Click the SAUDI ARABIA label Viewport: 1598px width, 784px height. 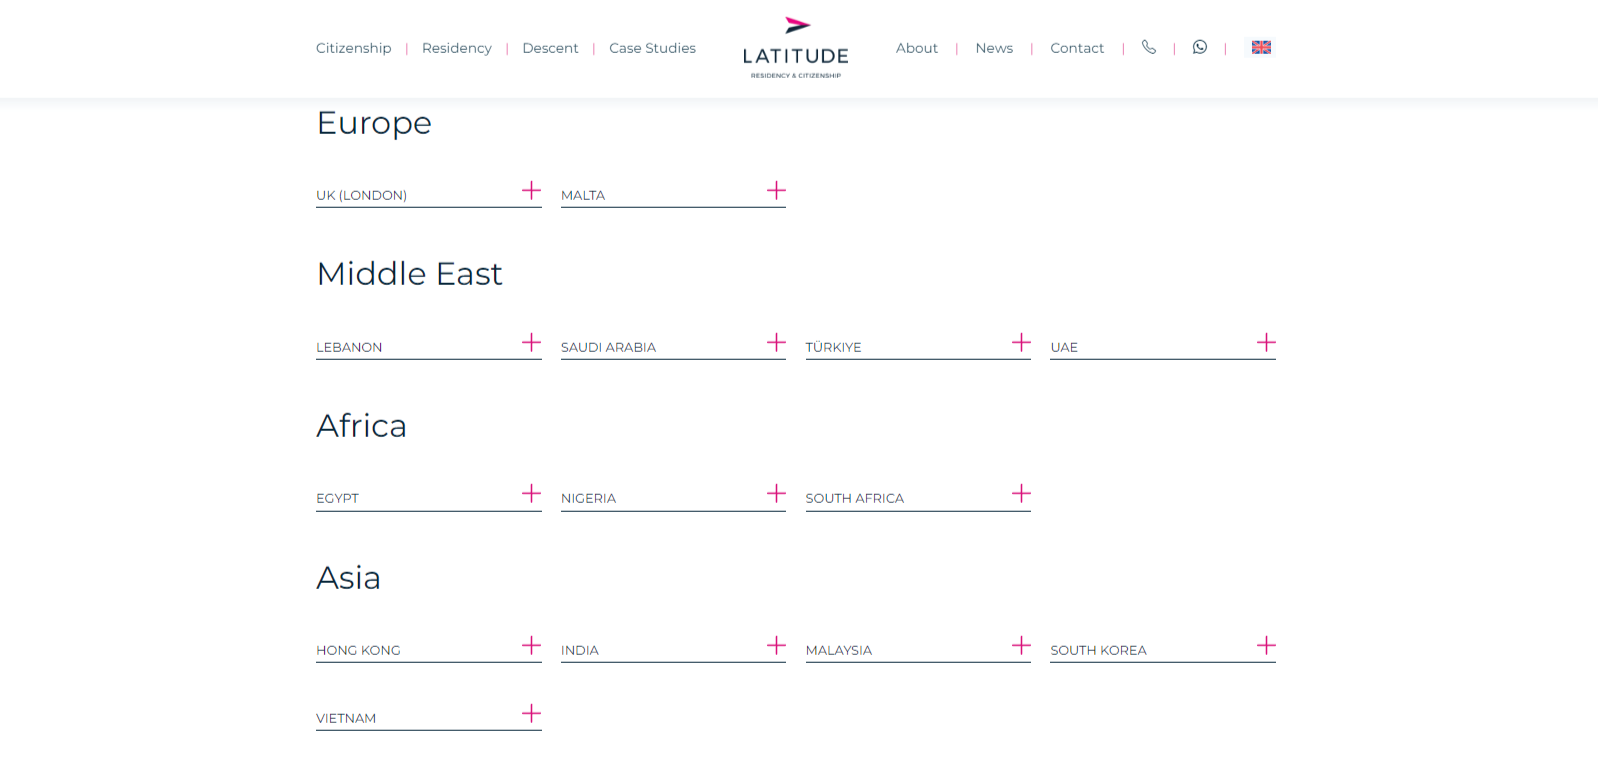(608, 347)
